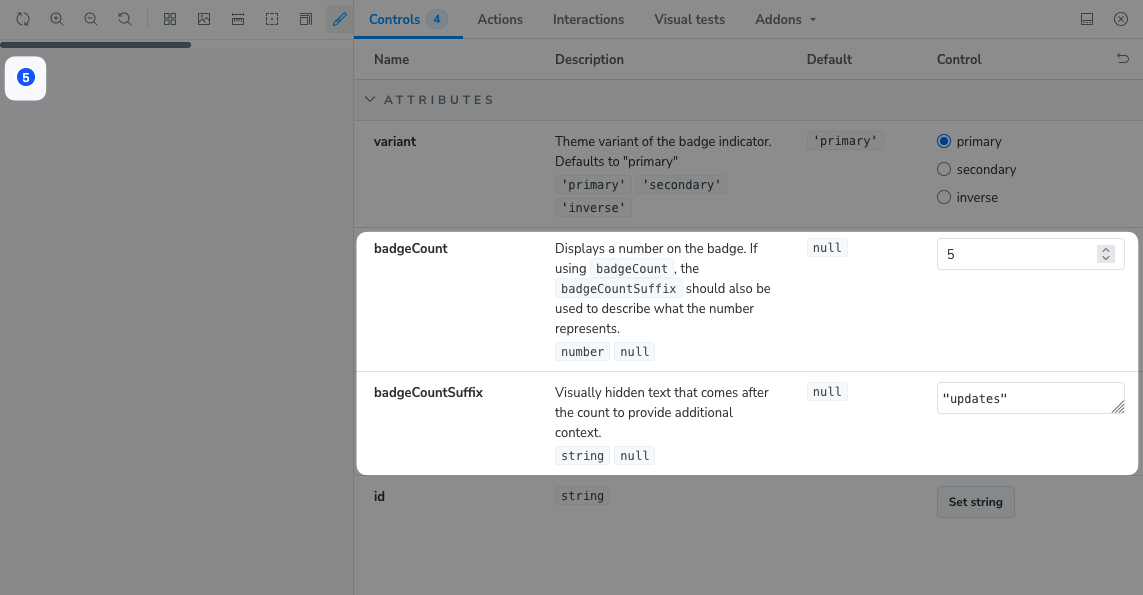Open the change background image icon
Screen dimensions: 1143x595
pyautogui.click(x=204, y=19)
